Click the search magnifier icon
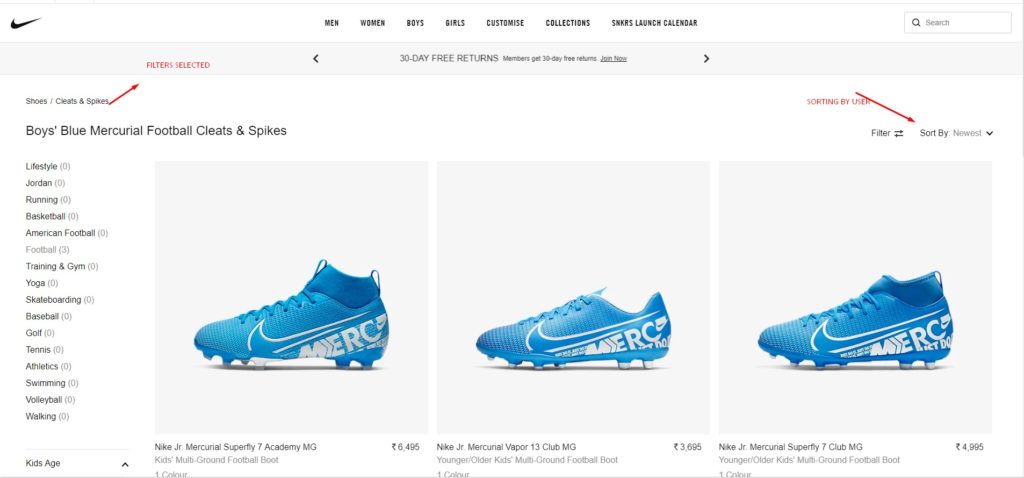Screen dimensions: 1024x478 click(916, 22)
